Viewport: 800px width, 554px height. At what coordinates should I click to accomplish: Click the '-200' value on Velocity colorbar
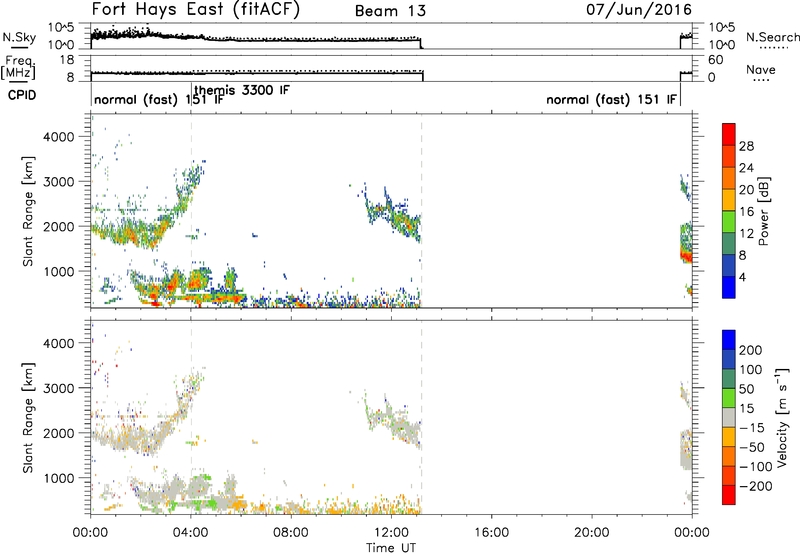[x=756, y=486]
